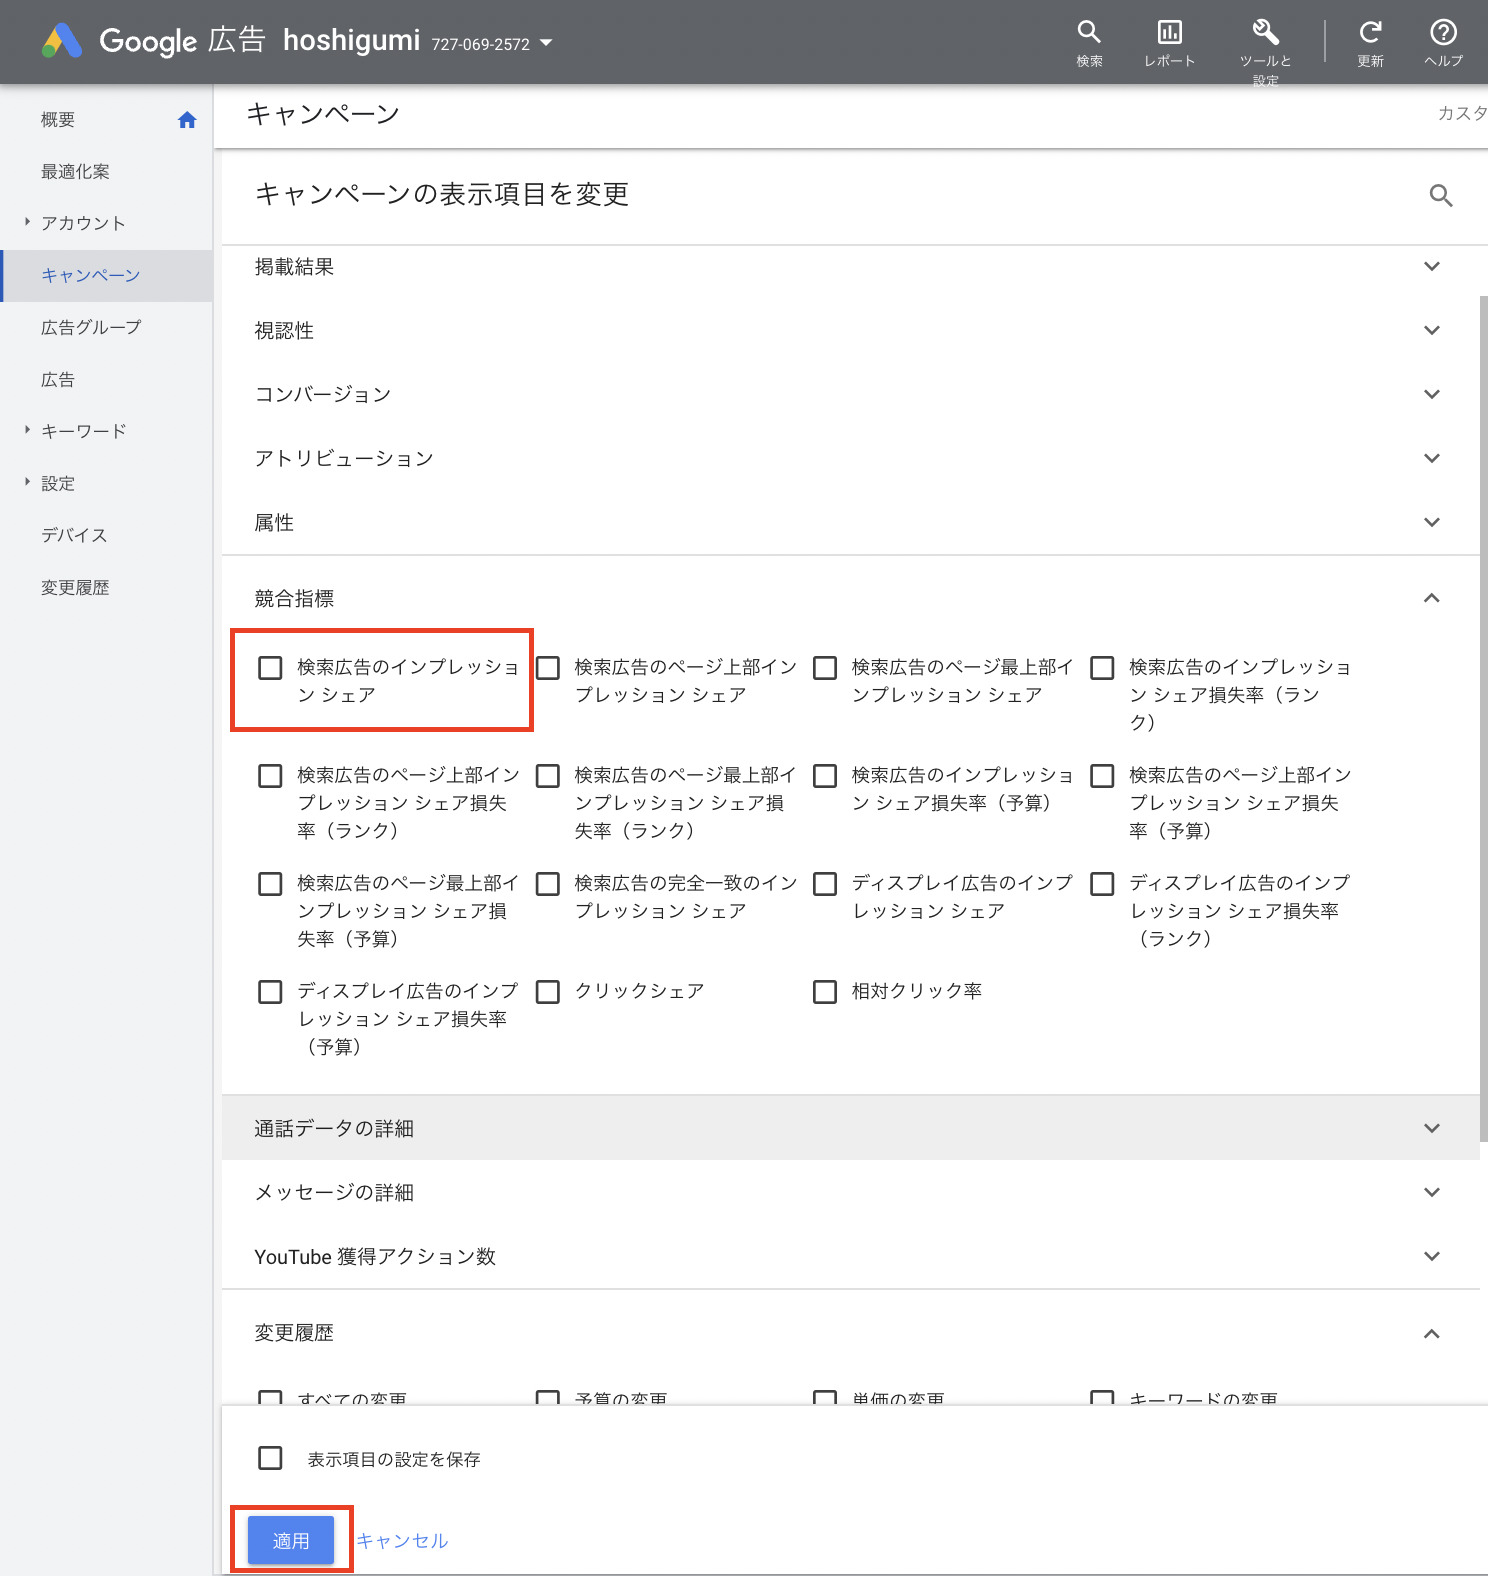This screenshot has height=1576, width=1488.
Task: Expand the YouTube 獲得アクション数 section
Action: click(x=1431, y=1256)
